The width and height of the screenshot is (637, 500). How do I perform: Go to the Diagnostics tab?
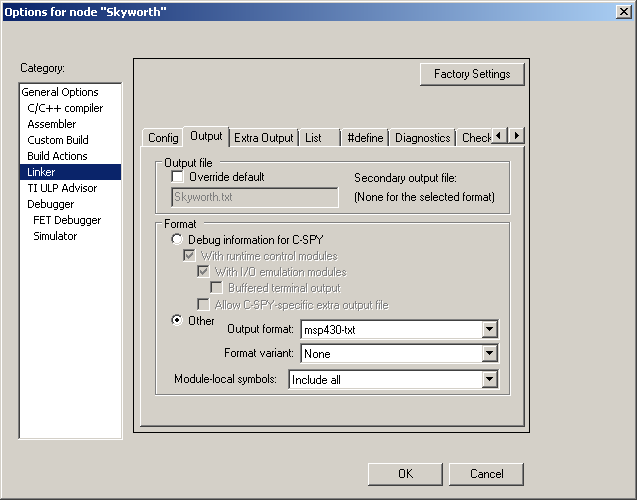[422, 138]
